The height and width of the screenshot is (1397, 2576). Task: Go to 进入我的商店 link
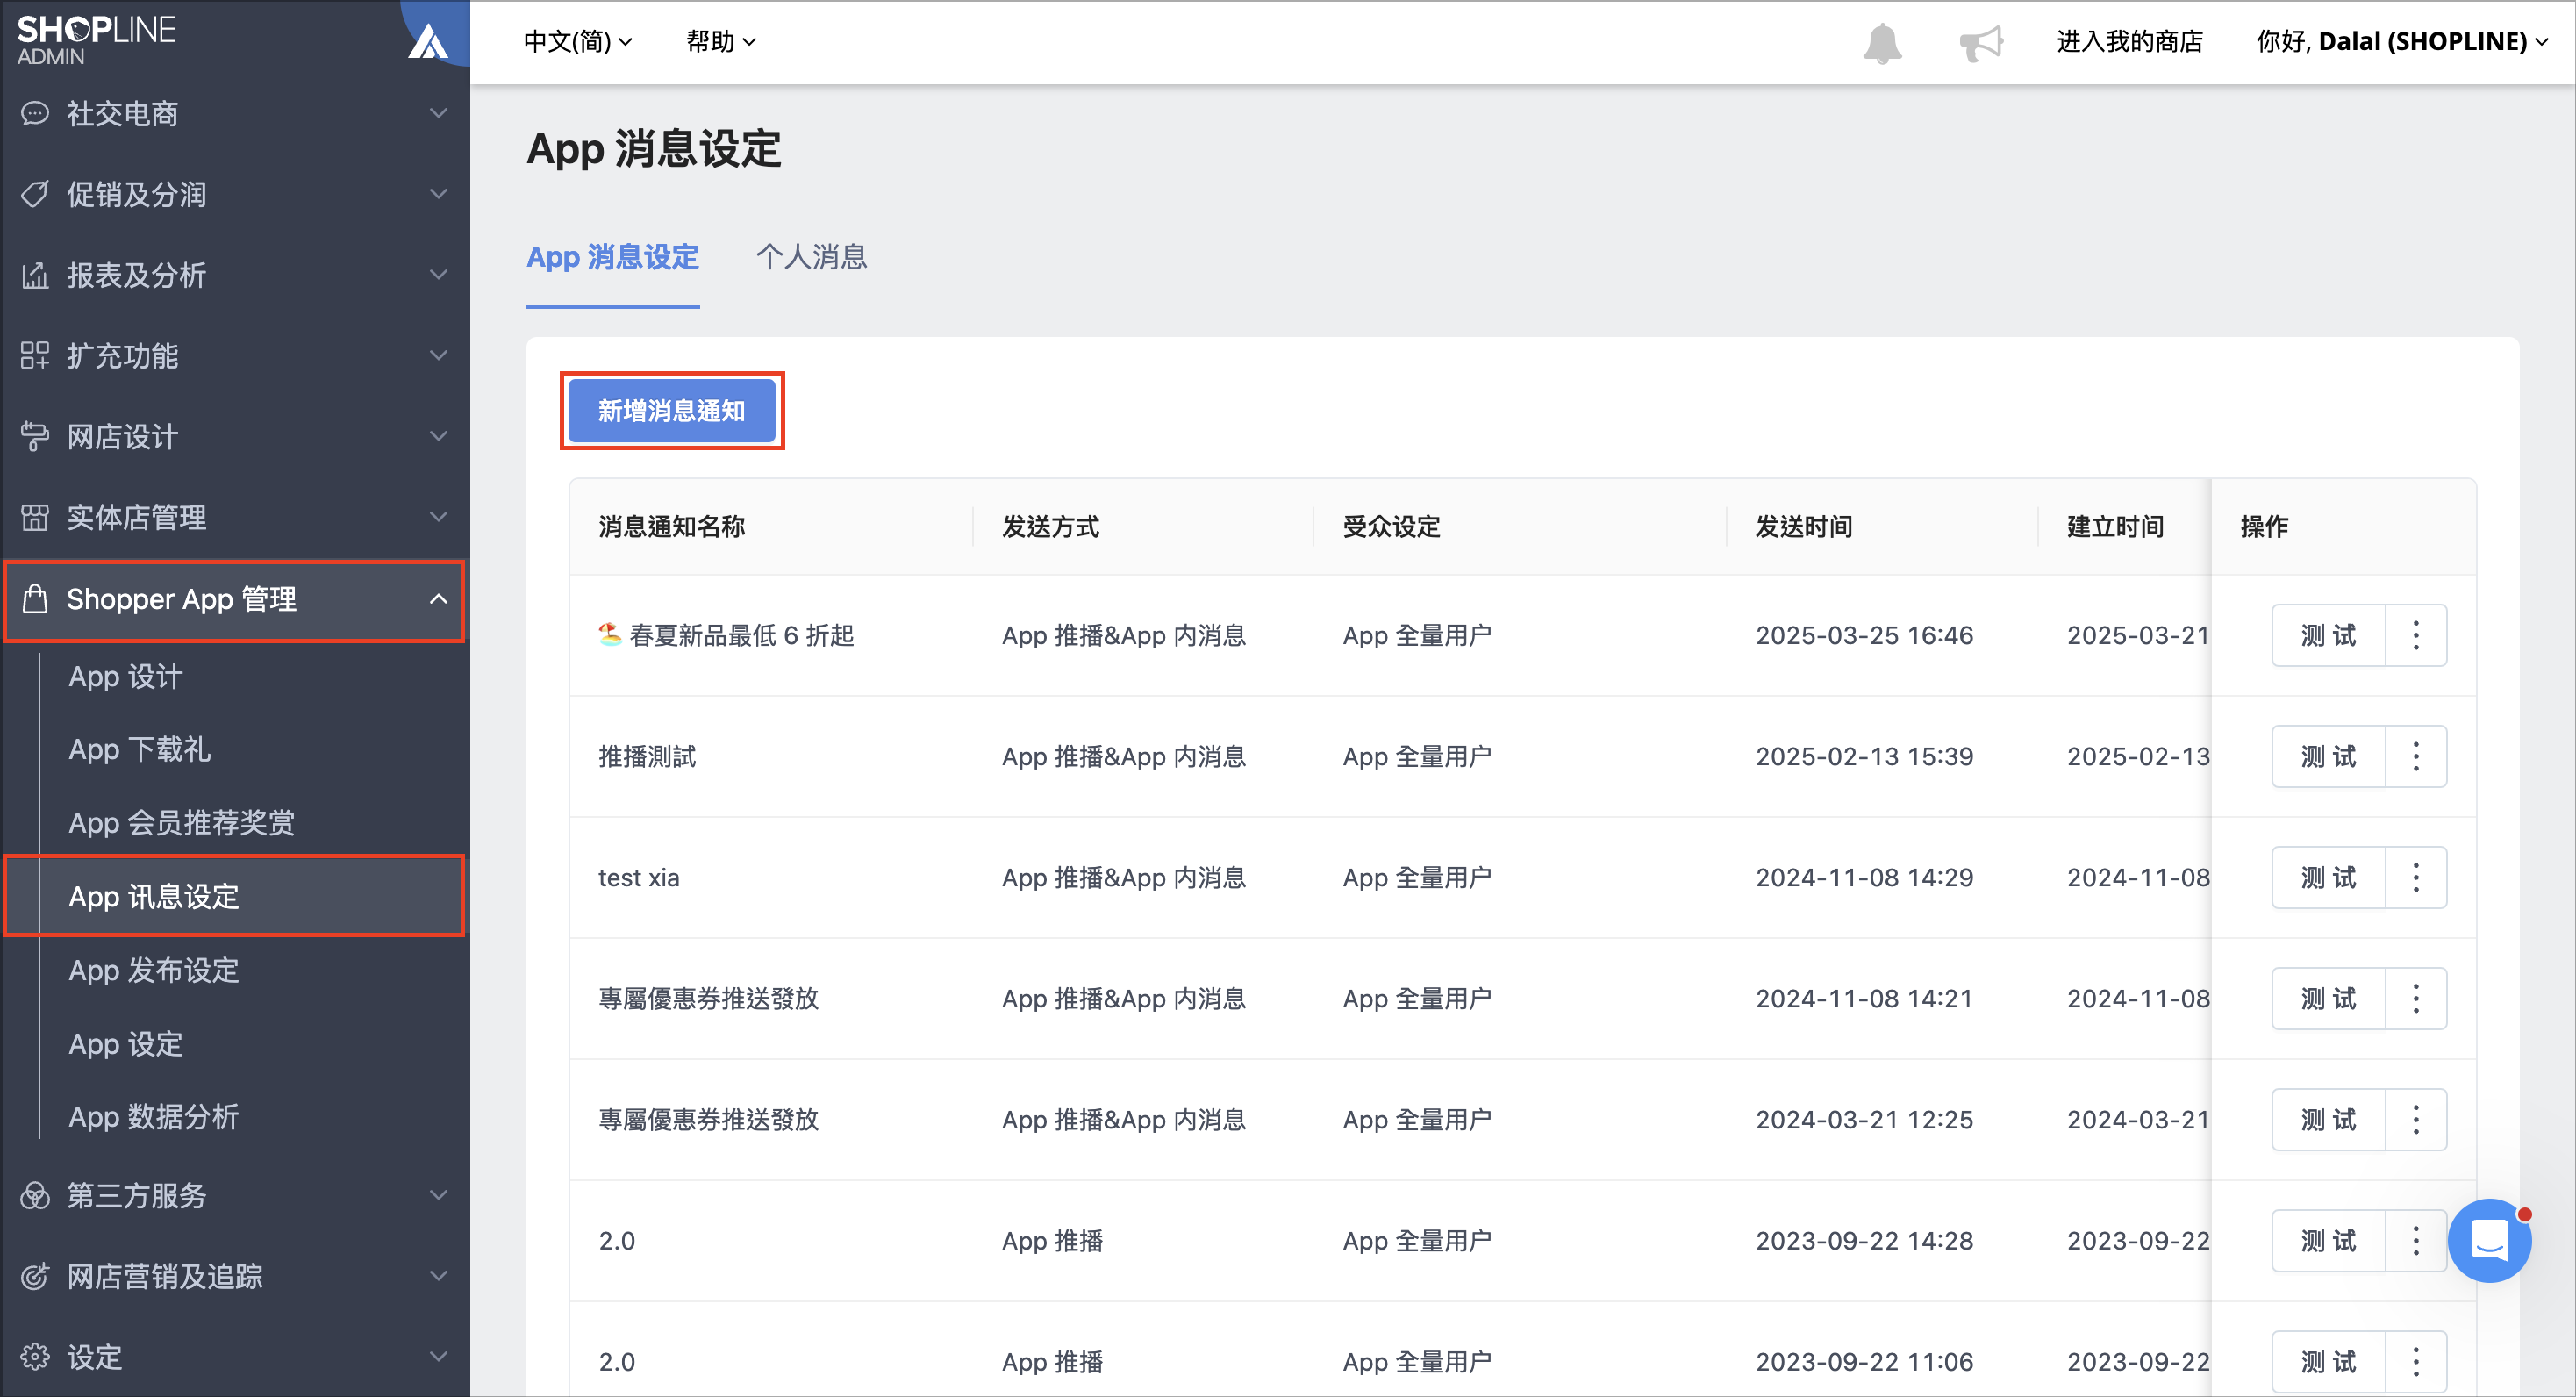click(x=2130, y=42)
